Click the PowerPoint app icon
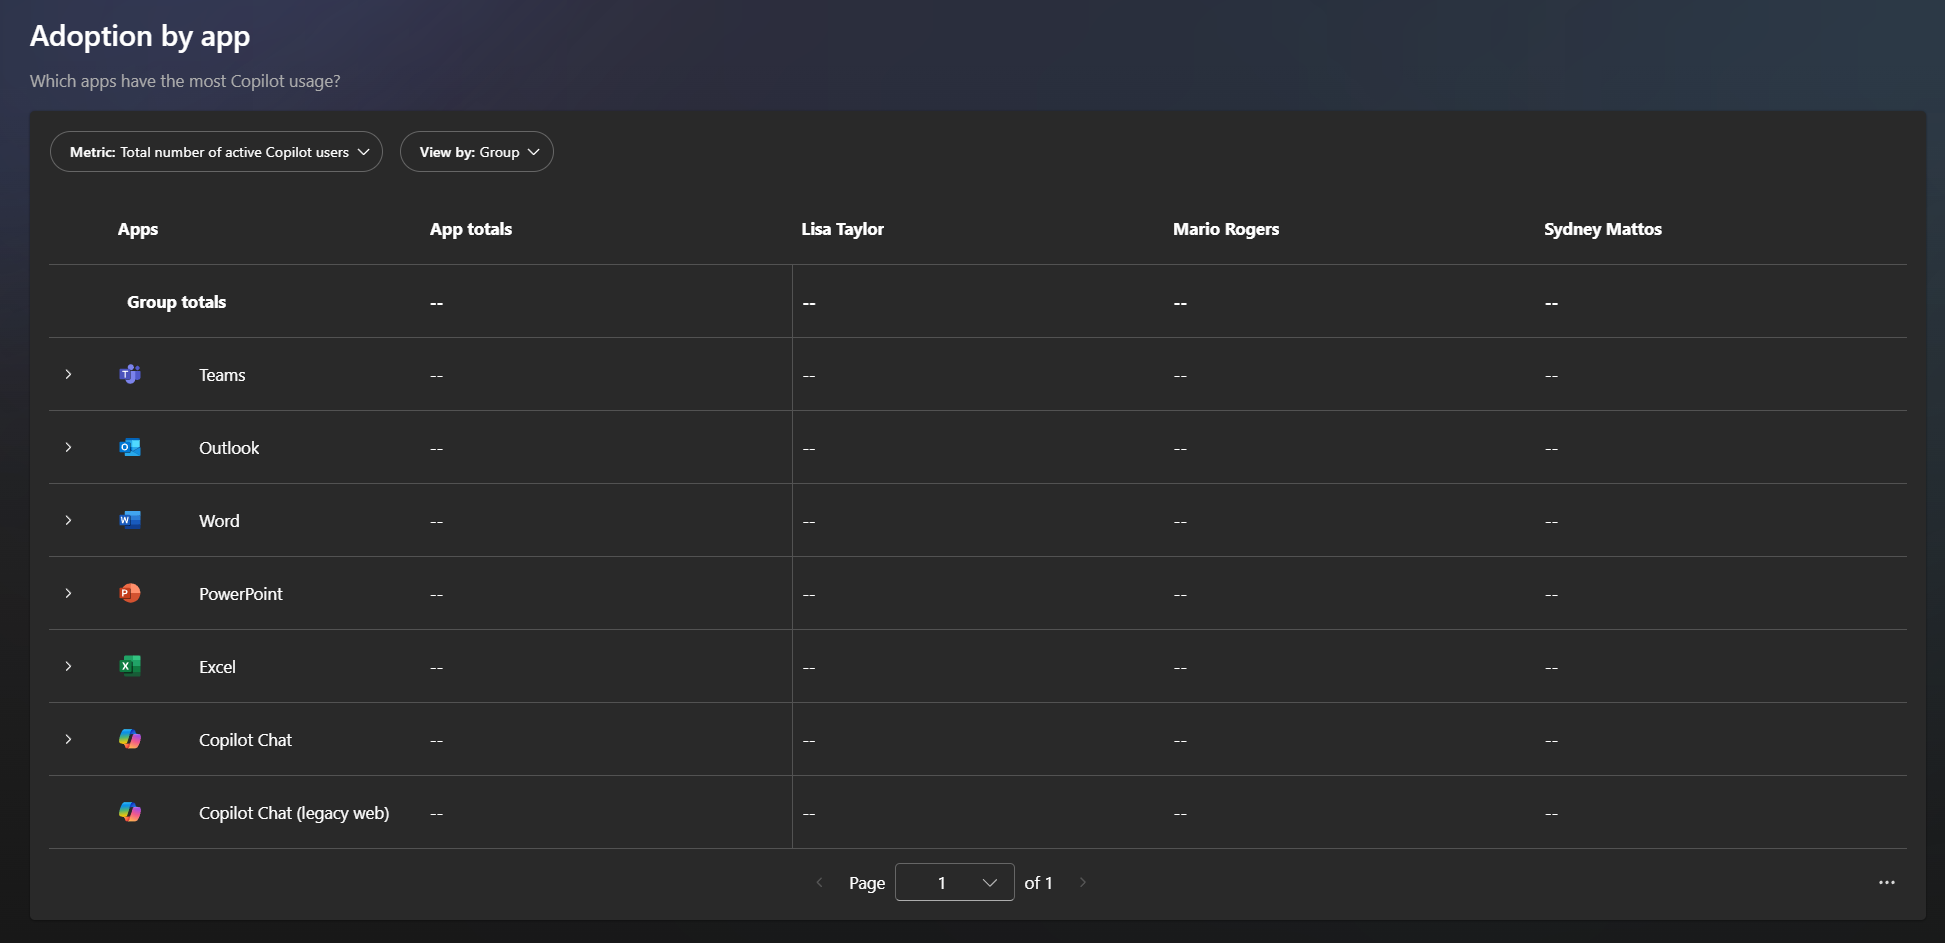 pos(130,593)
